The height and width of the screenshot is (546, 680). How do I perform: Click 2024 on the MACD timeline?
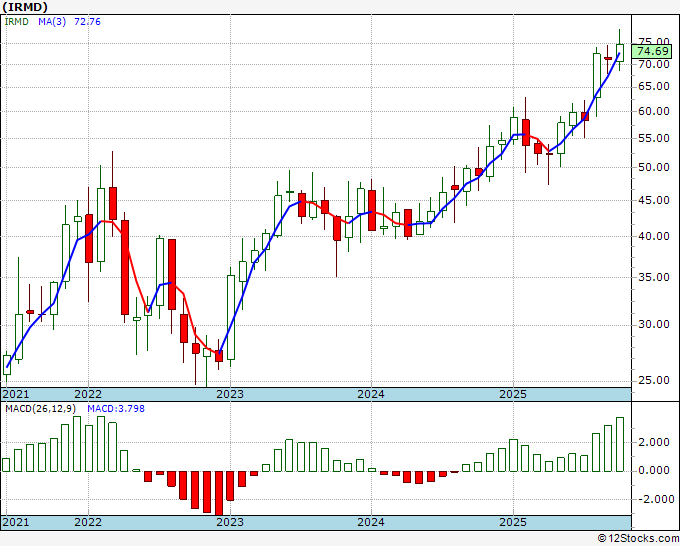pyautogui.click(x=371, y=522)
